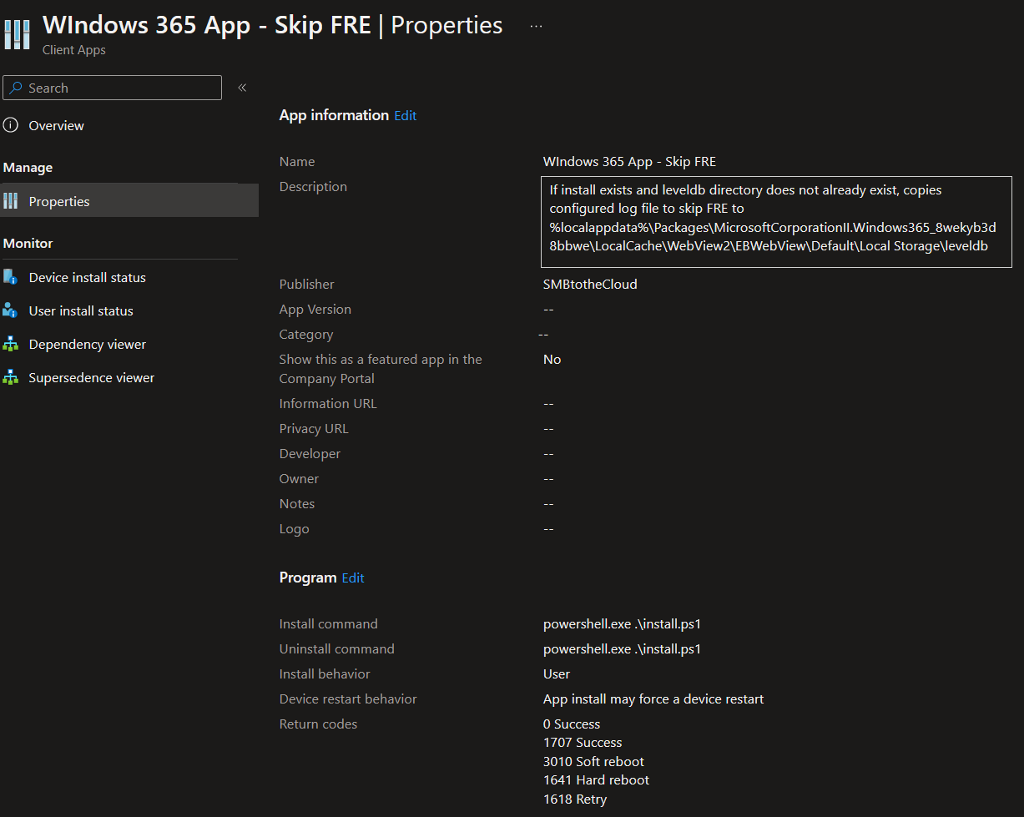1024x817 pixels.
Task: Collapse the left navigation pane
Action: click(x=242, y=88)
